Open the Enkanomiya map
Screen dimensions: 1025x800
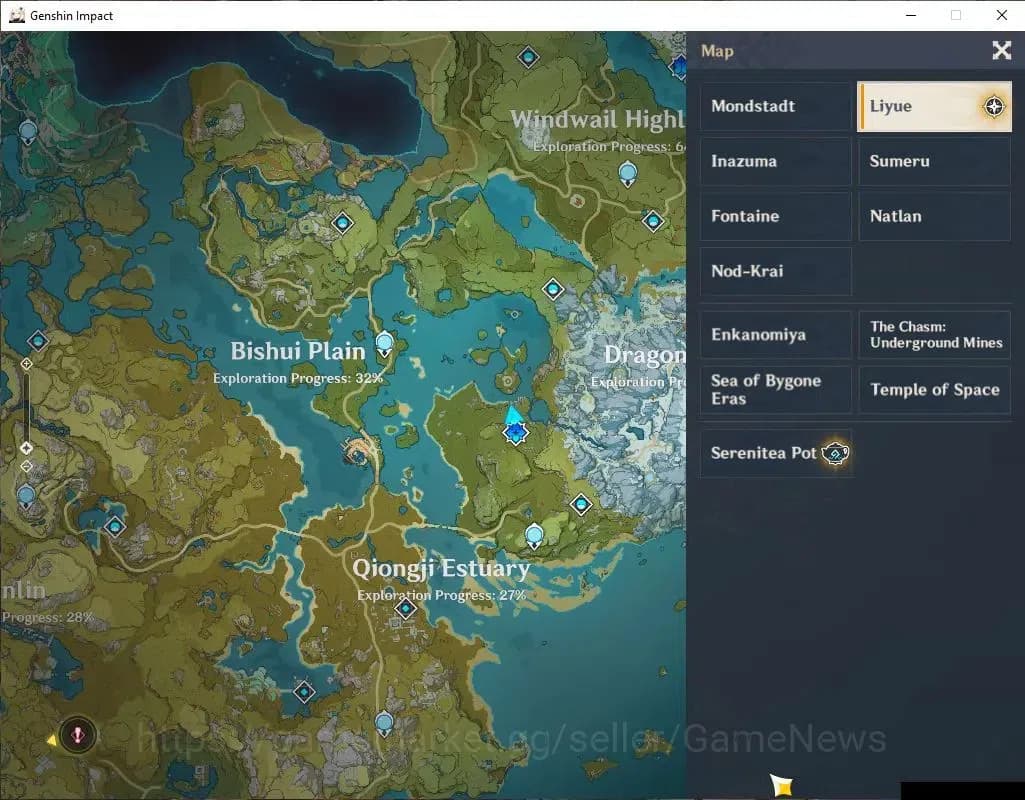776,335
